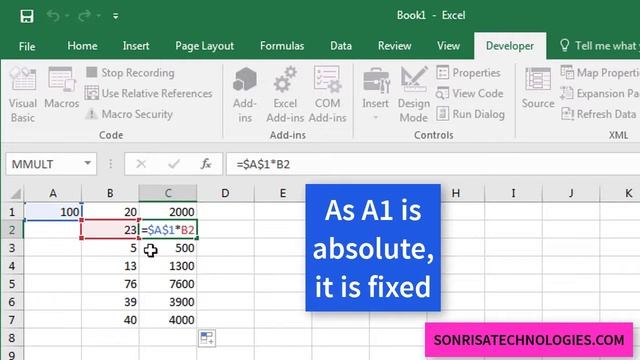Select column I header
640x360 pixels.
(513, 193)
